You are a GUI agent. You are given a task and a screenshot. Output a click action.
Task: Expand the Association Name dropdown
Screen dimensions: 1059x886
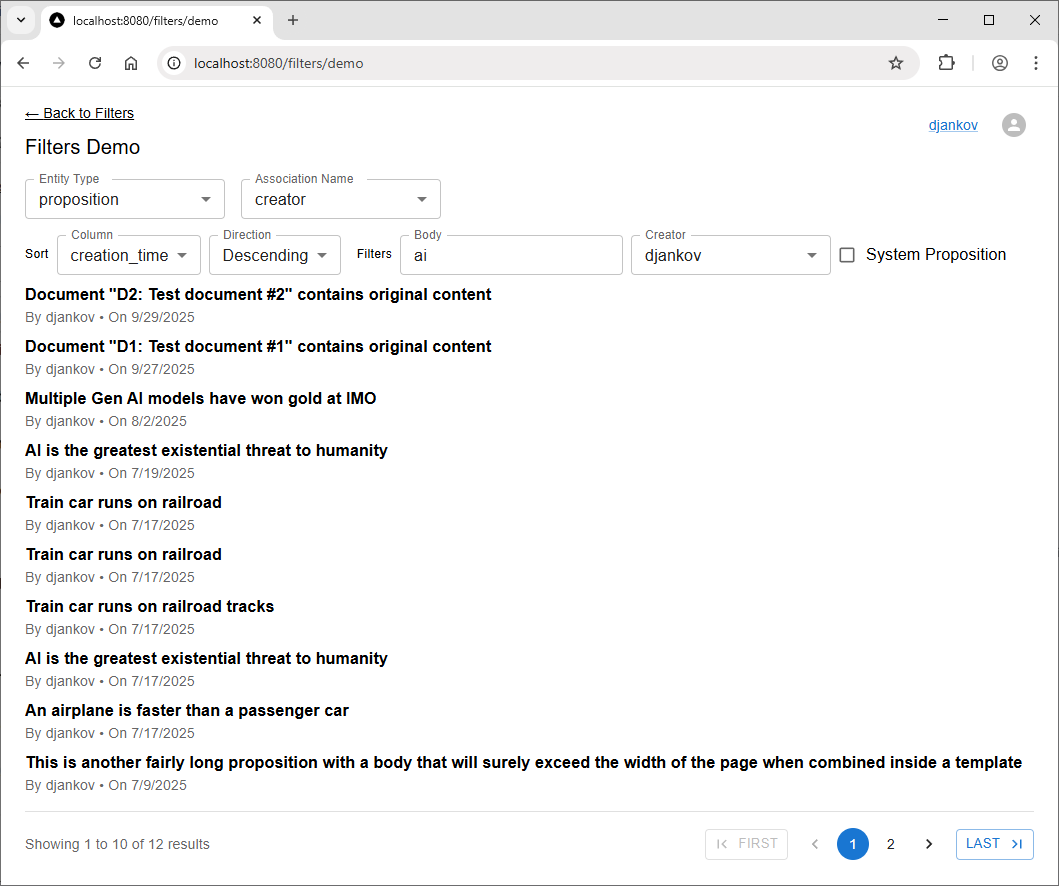340,199
